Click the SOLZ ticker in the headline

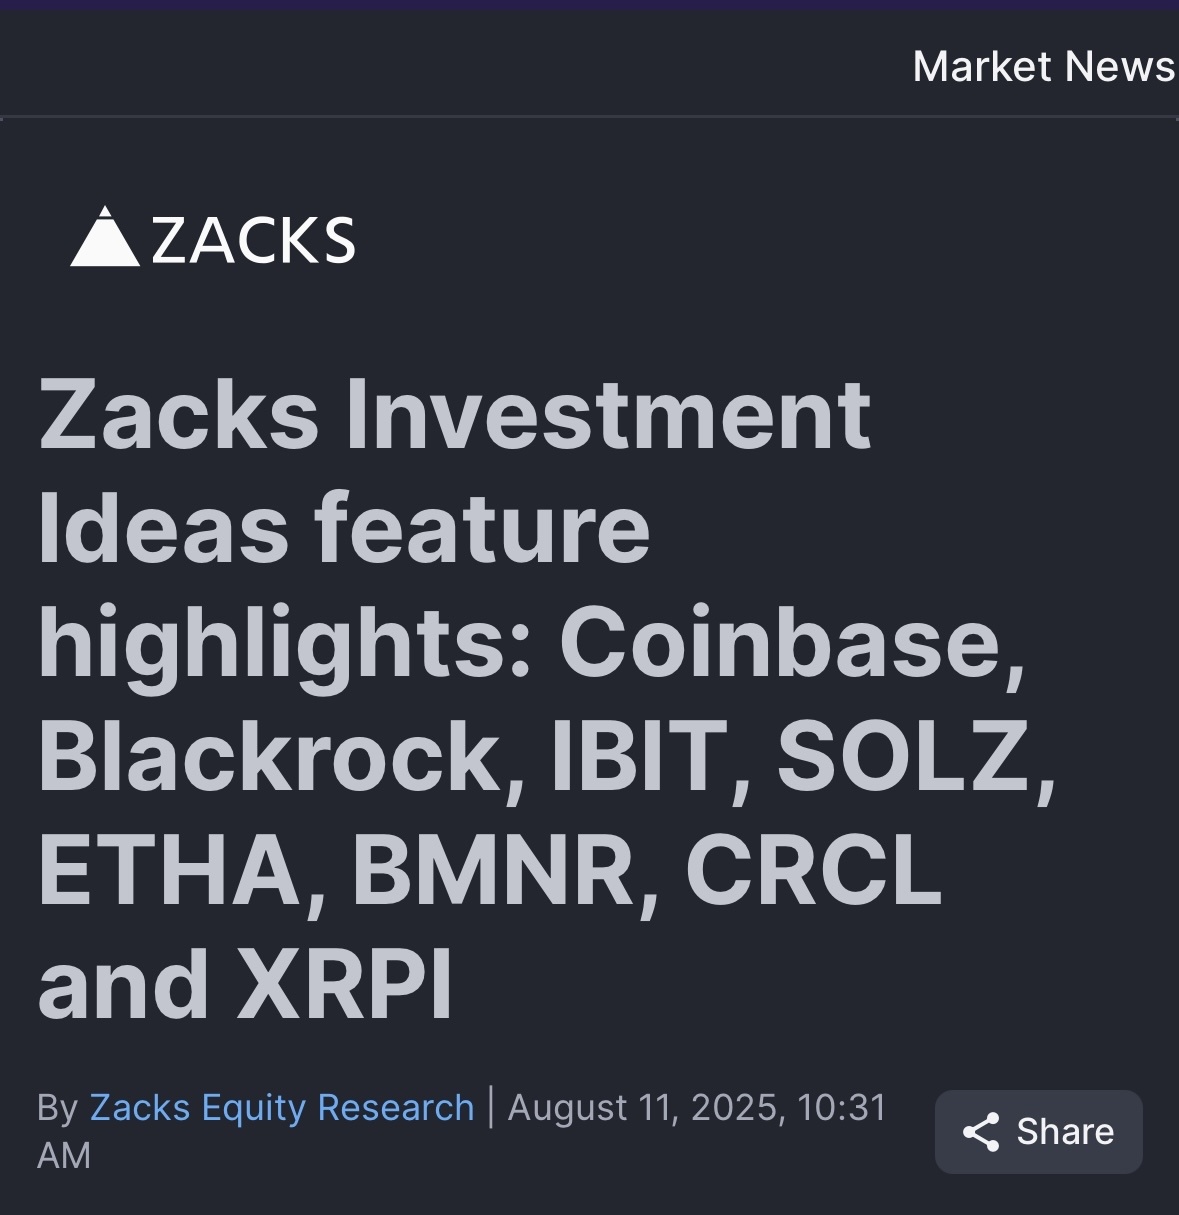point(904,755)
